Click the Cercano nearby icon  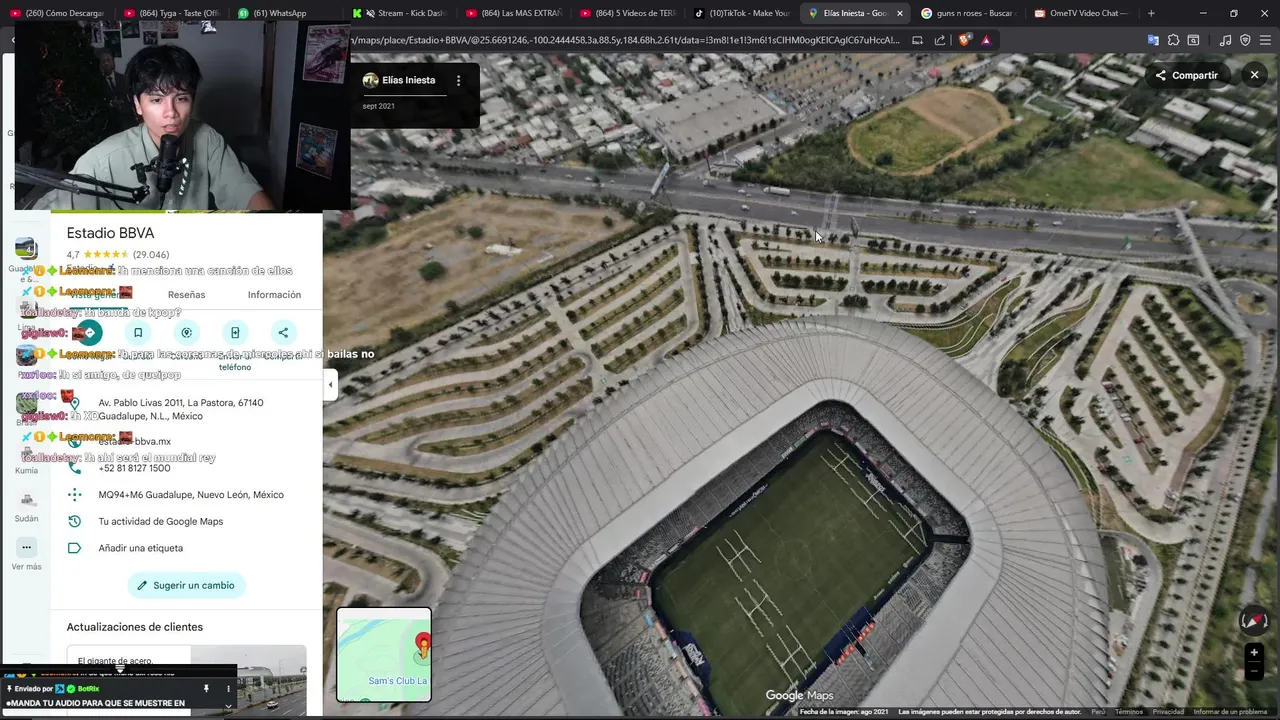[186, 333]
